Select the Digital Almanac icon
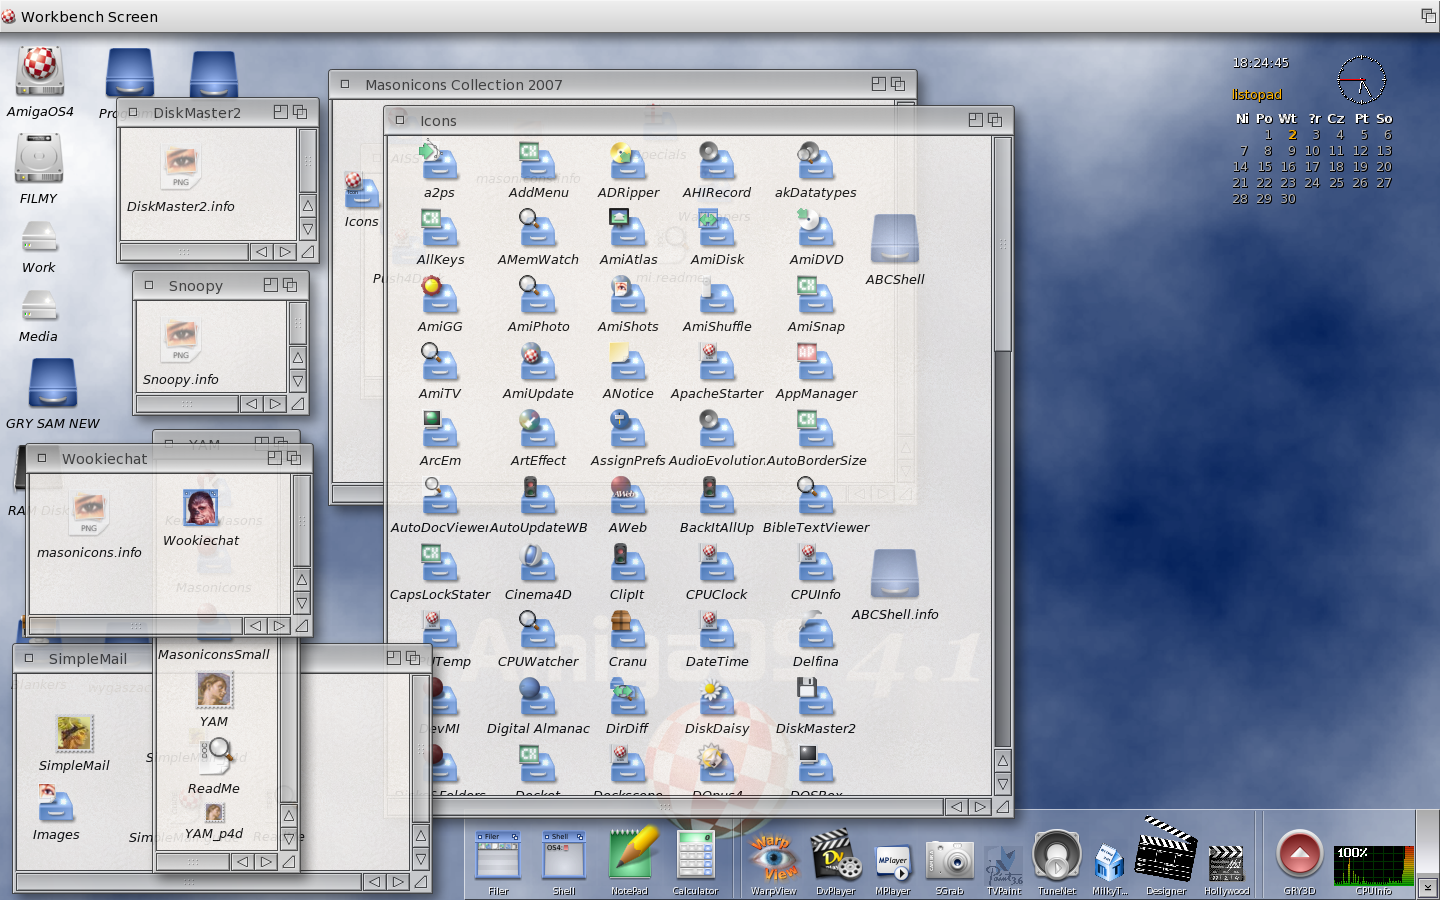Image resolution: width=1440 pixels, height=900 pixels. (x=537, y=698)
